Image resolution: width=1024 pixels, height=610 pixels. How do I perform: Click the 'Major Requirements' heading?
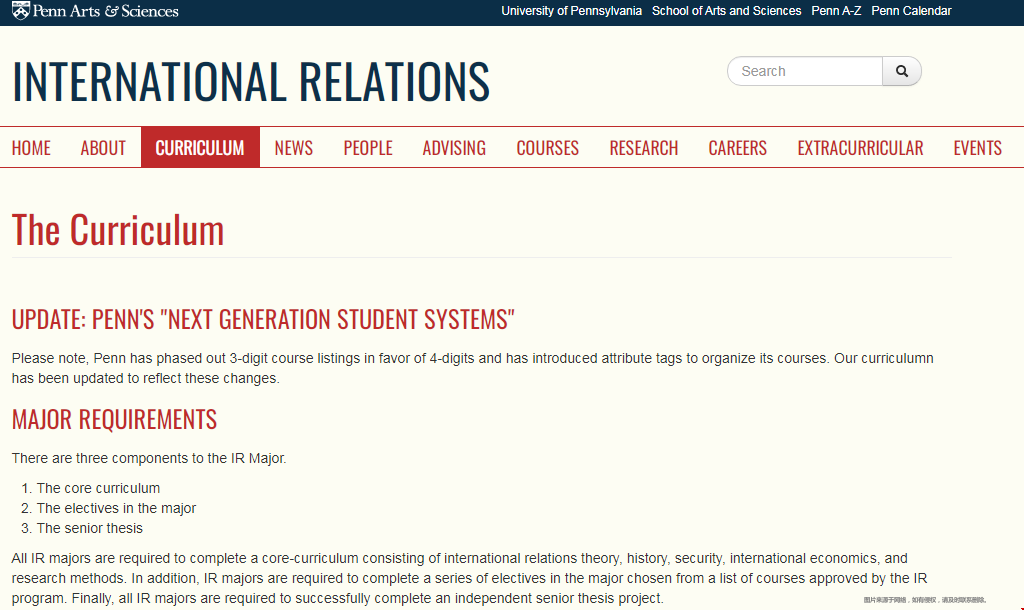[114, 419]
